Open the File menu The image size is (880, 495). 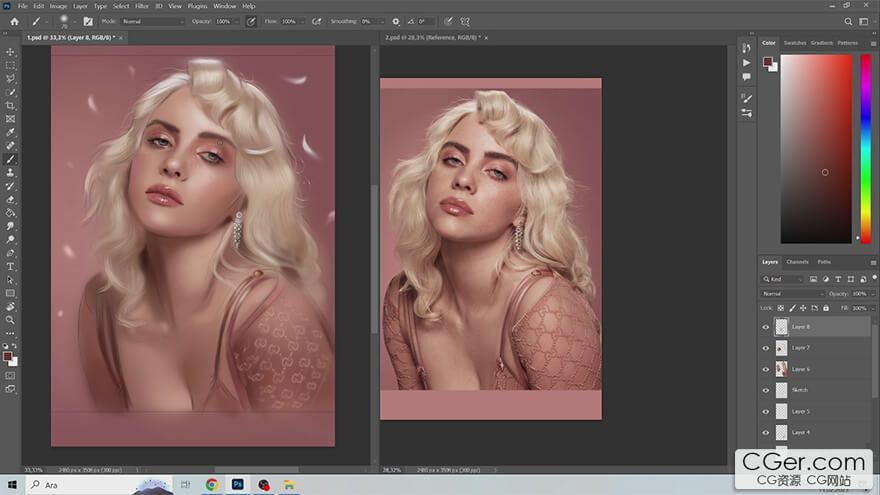point(22,6)
